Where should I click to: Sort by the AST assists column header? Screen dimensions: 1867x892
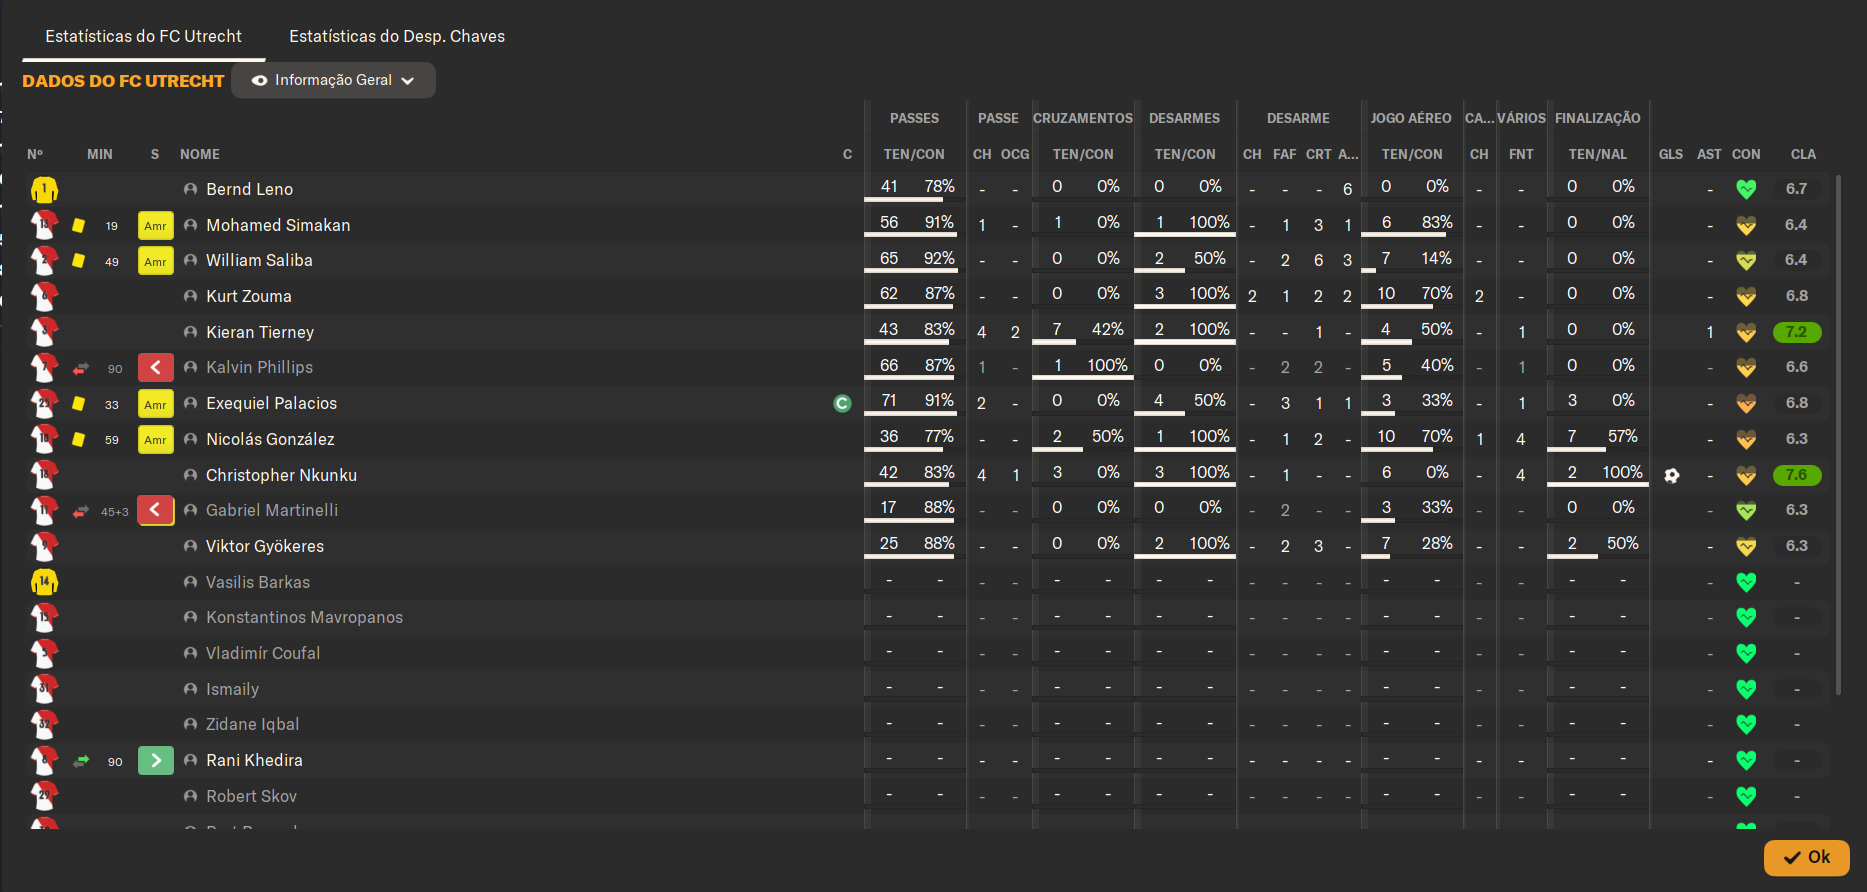(x=1709, y=154)
